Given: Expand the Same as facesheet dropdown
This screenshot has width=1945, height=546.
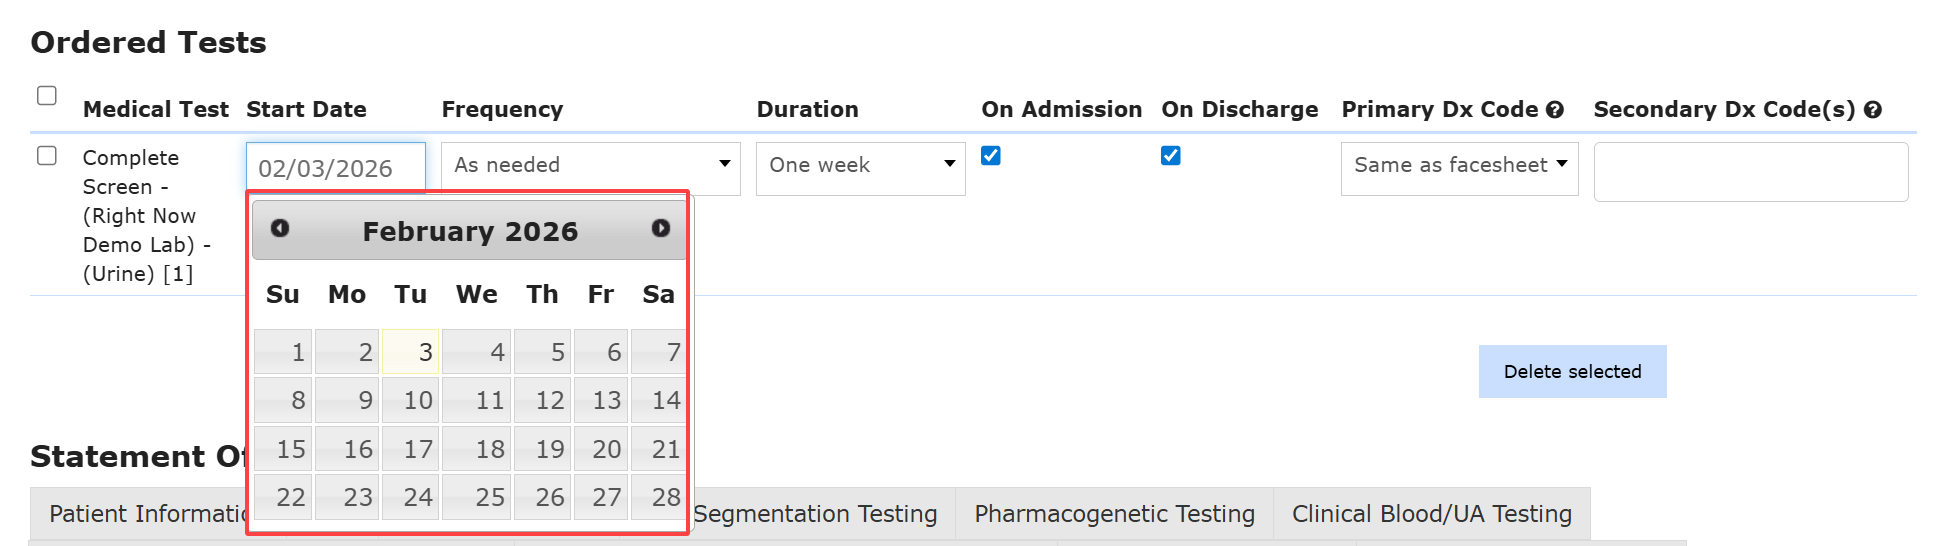Looking at the screenshot, I should point(1459,166).
